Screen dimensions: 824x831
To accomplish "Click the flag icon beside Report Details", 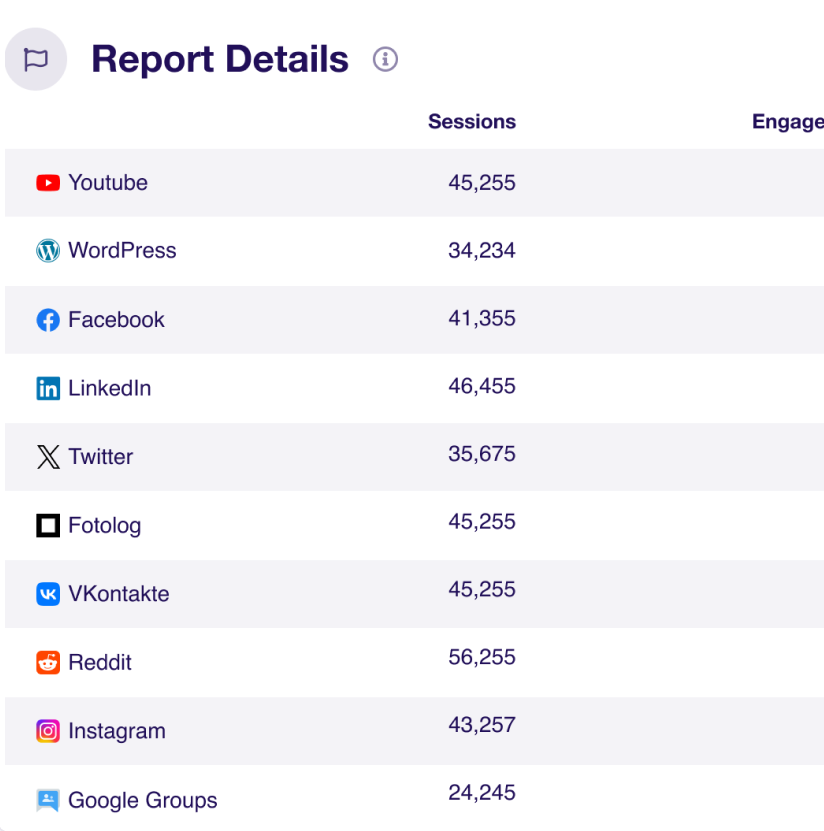I will [x=36, y=60].
